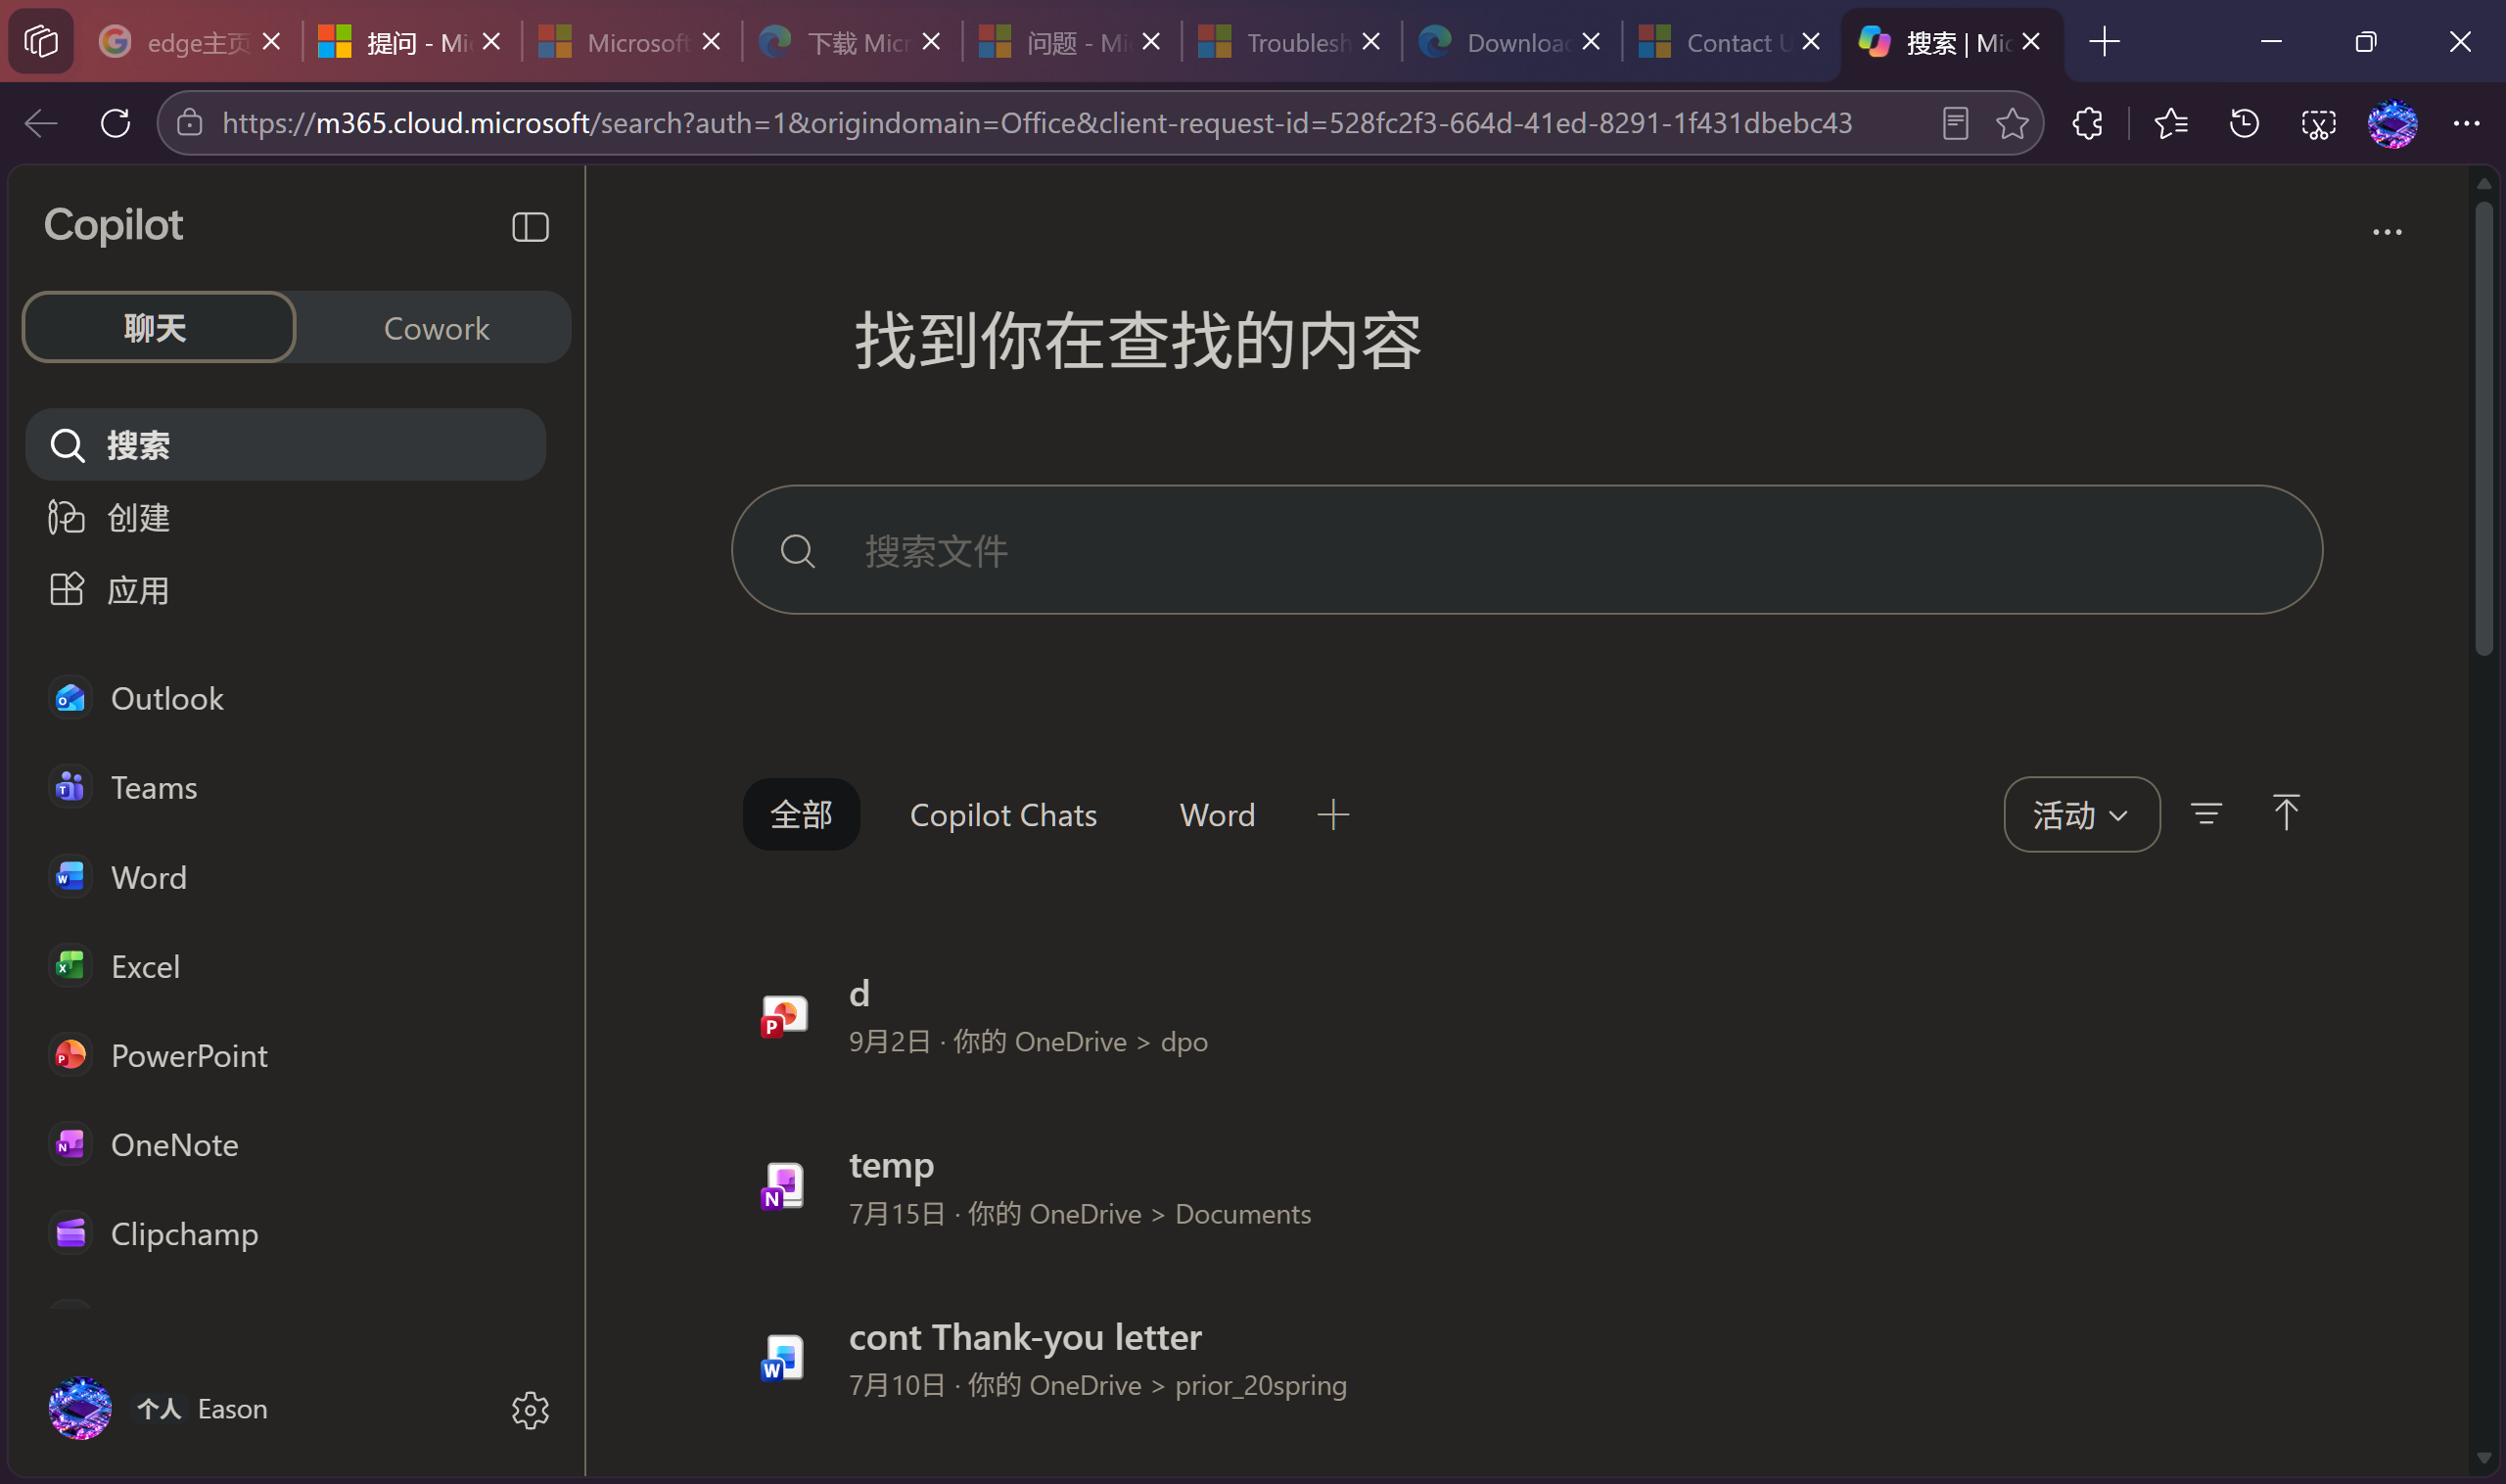
Task: Click the page vertical scrollbar thumb
Action: point(2484,430)
